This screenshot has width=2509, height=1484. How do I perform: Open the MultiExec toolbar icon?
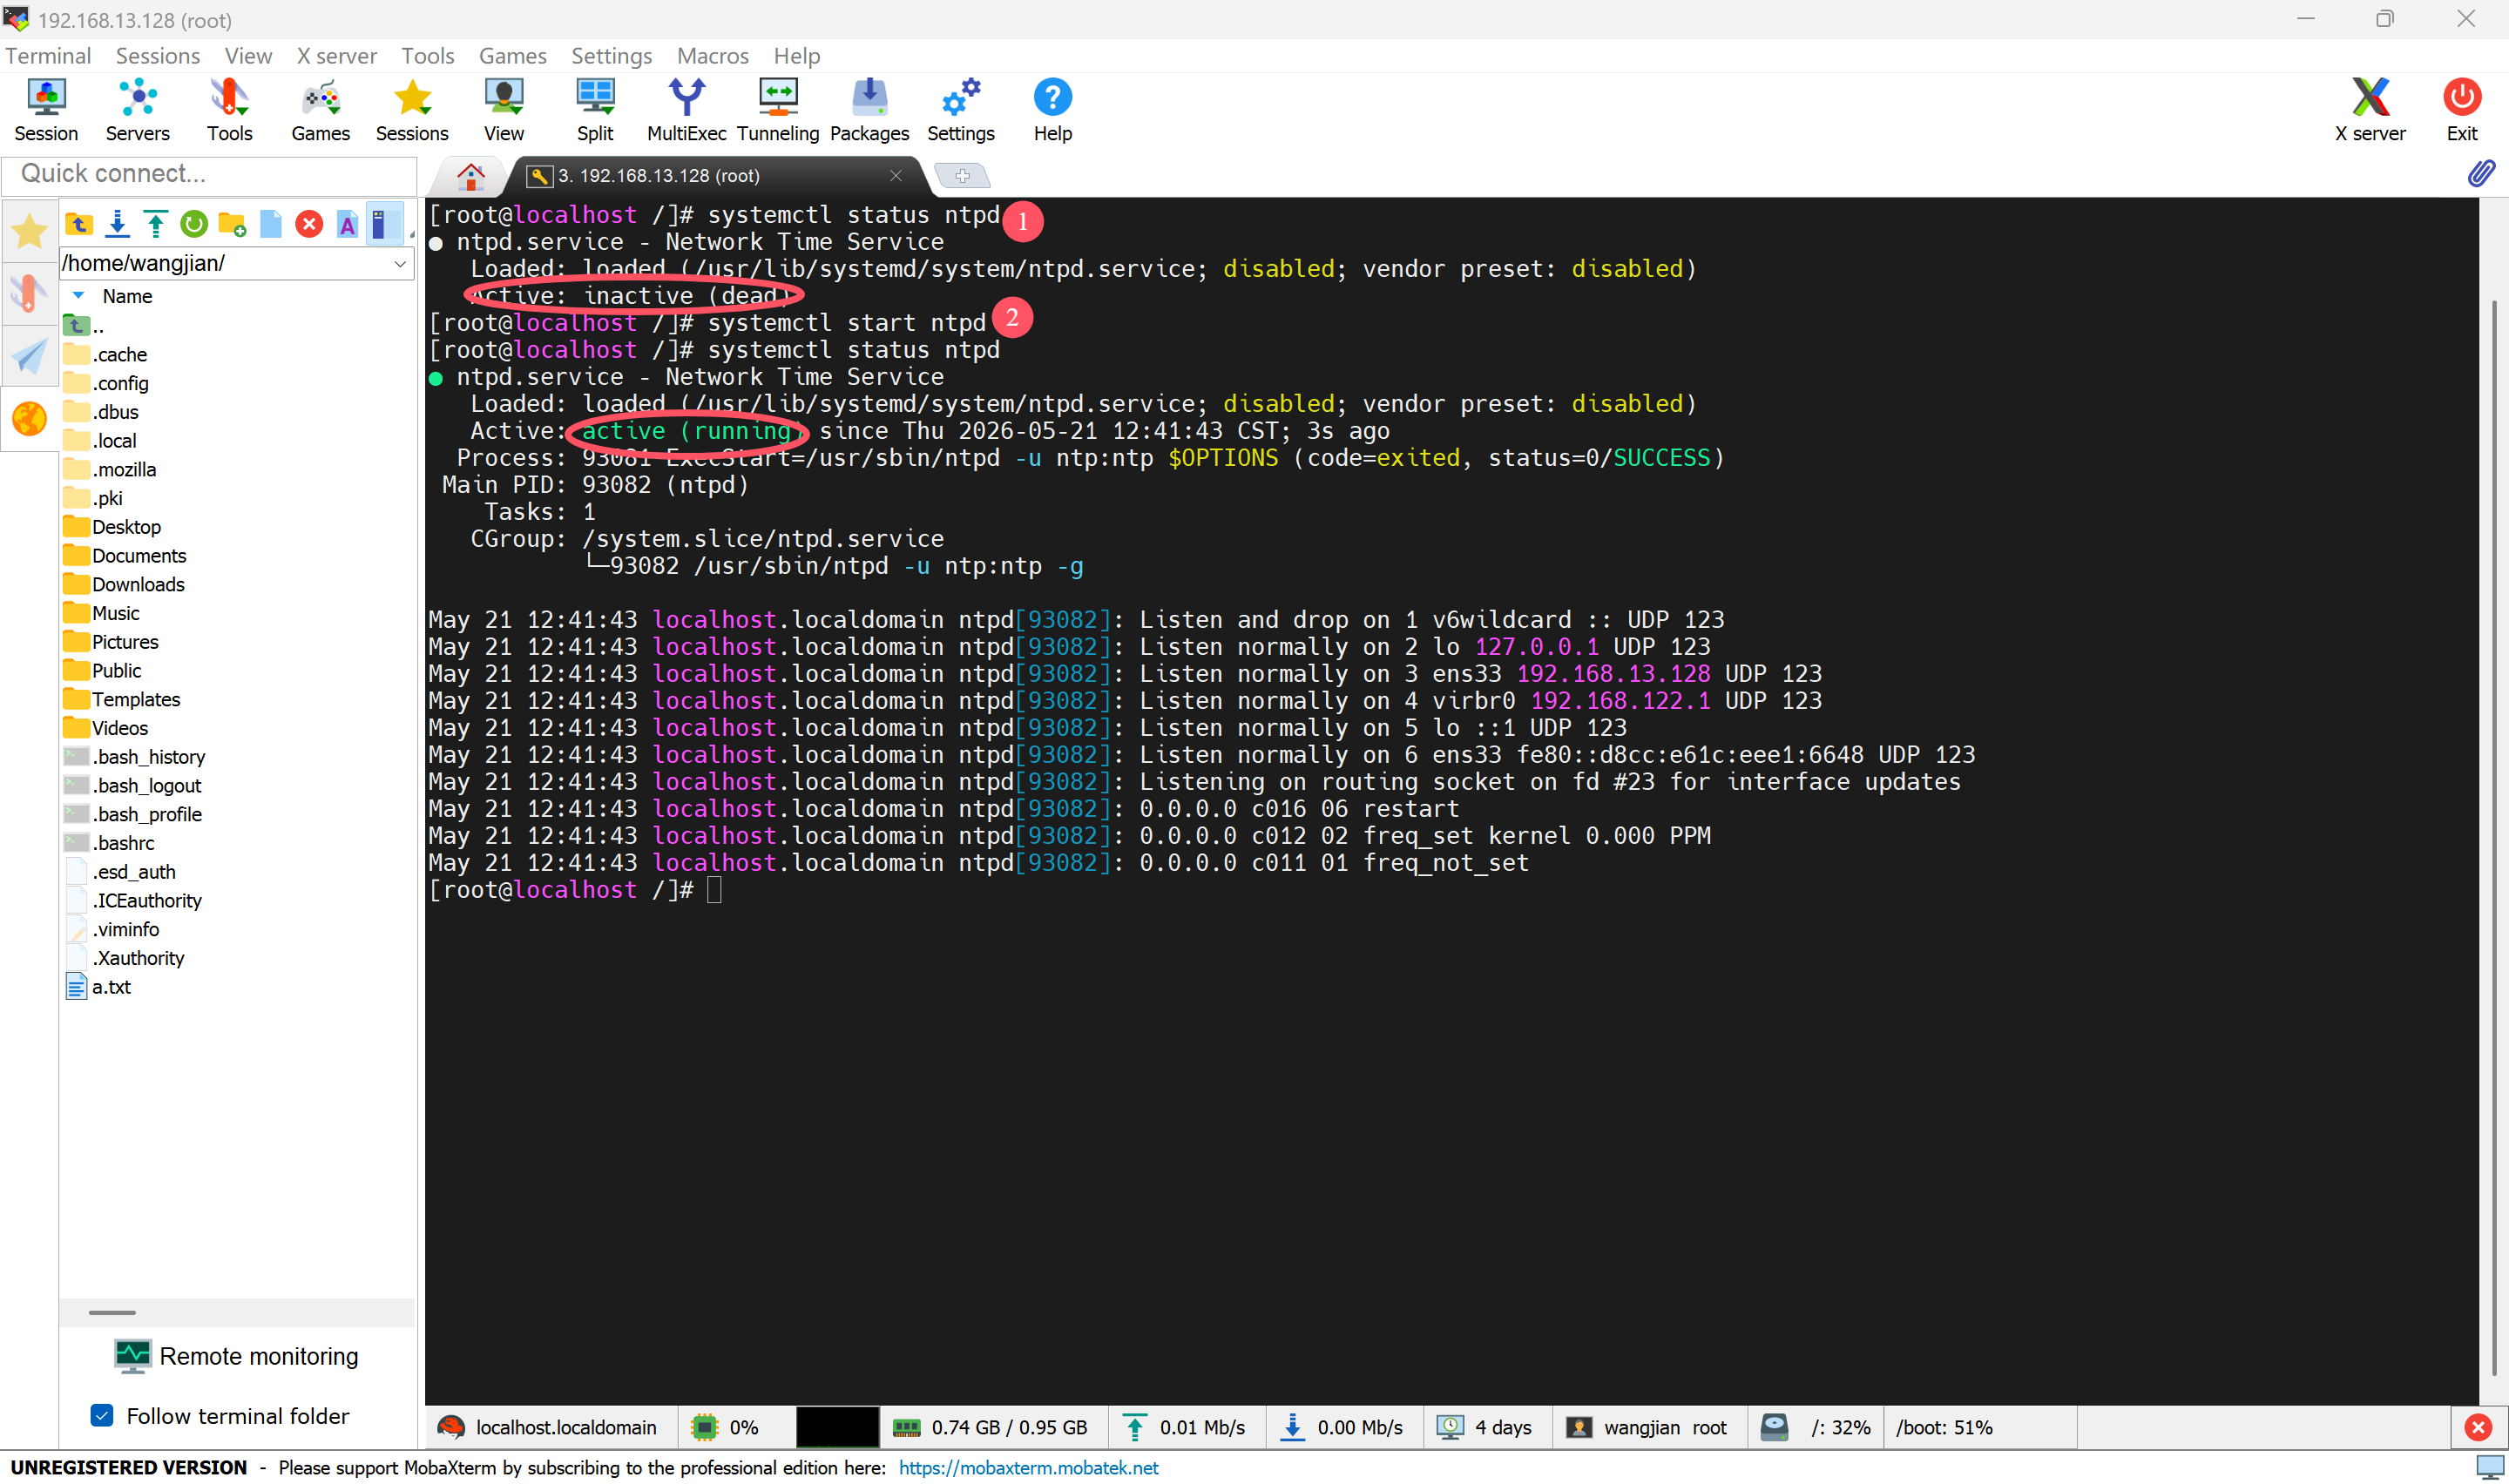pyautogui.click(x=686, y=110)
